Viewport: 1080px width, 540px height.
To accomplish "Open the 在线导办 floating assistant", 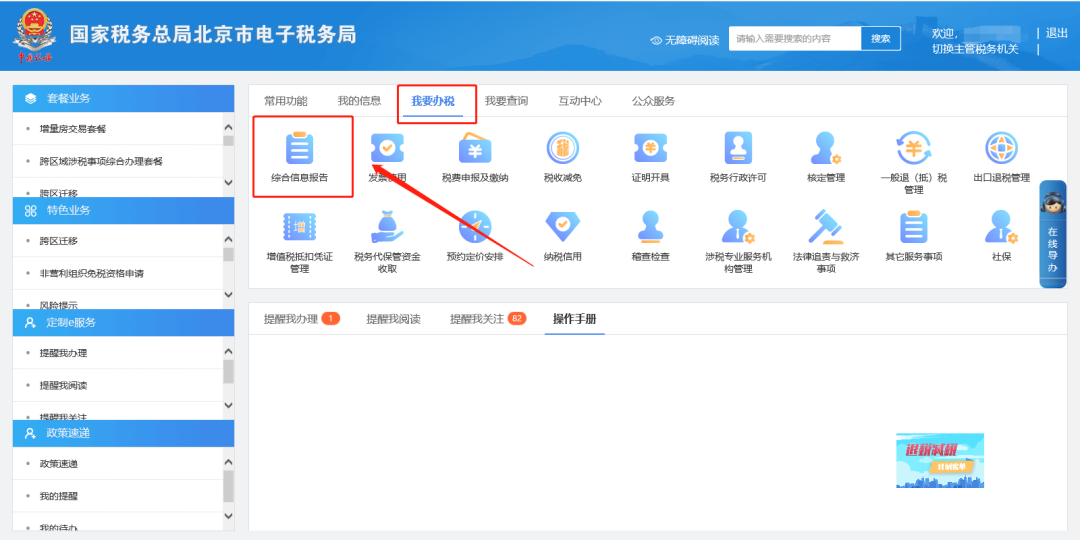I will [1053, 235].
